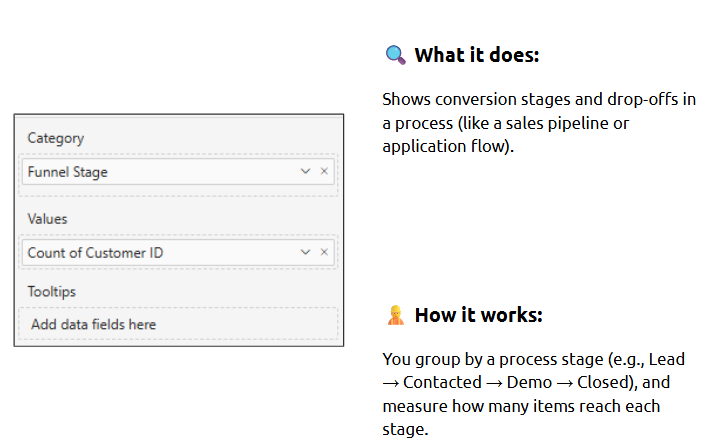Click the paragraph starting 'You group by'

click(x=534, y=394)
